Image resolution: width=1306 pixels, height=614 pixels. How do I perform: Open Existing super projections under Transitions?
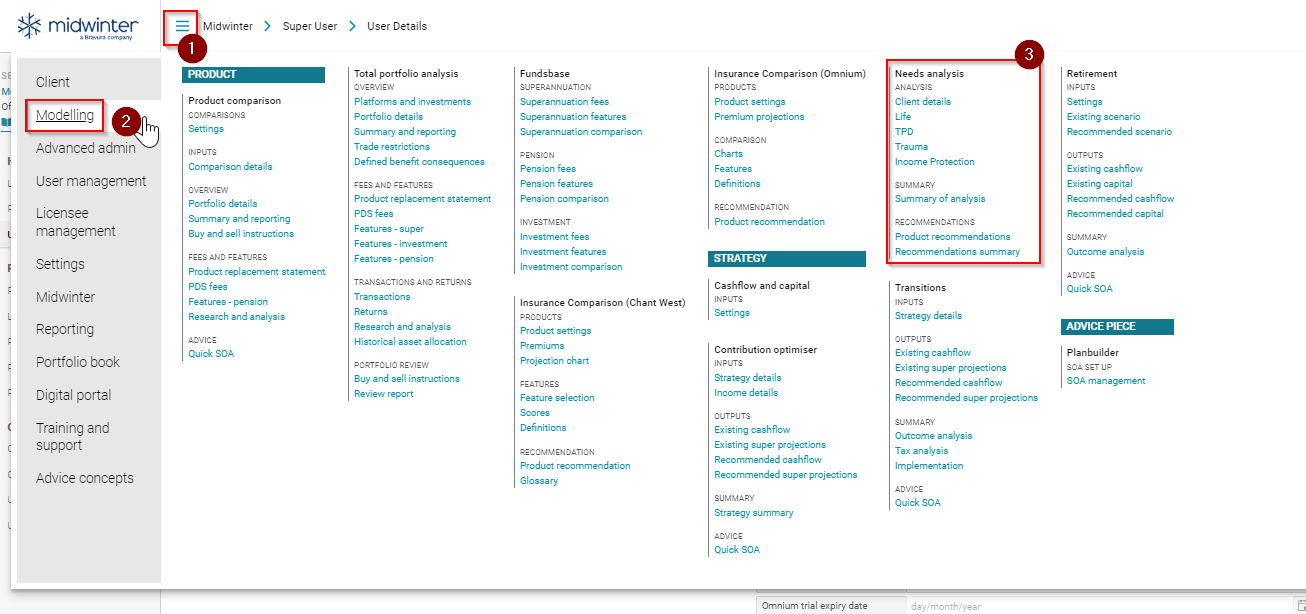[x=951, y=368]
